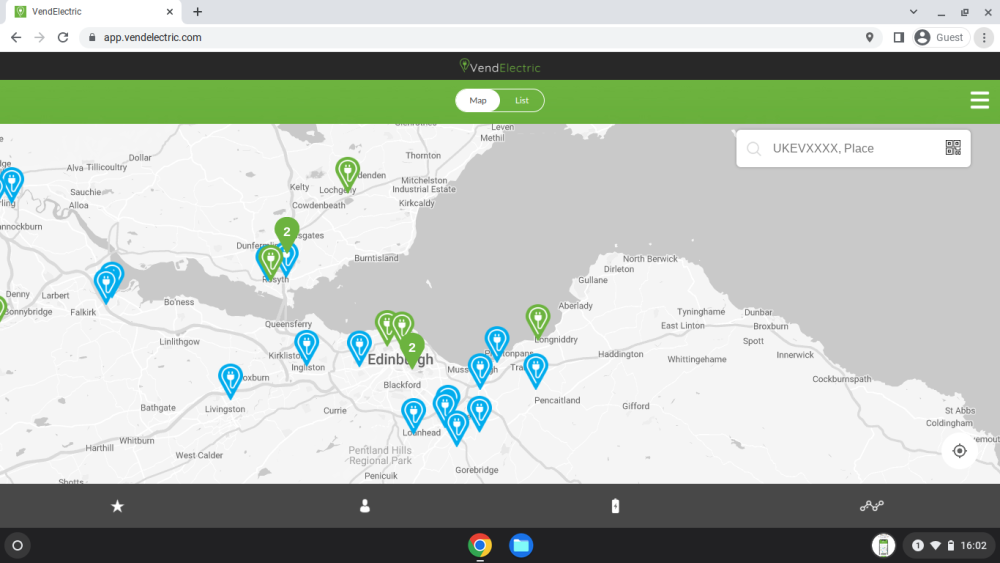Open ChromeOS launcher button

pyautogui.click(x=18, y=545)
